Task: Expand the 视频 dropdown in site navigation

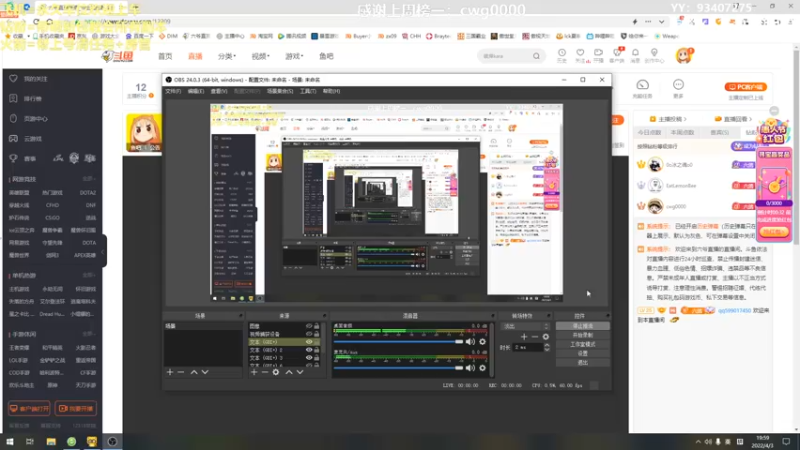Action: (x=261, y=56)
